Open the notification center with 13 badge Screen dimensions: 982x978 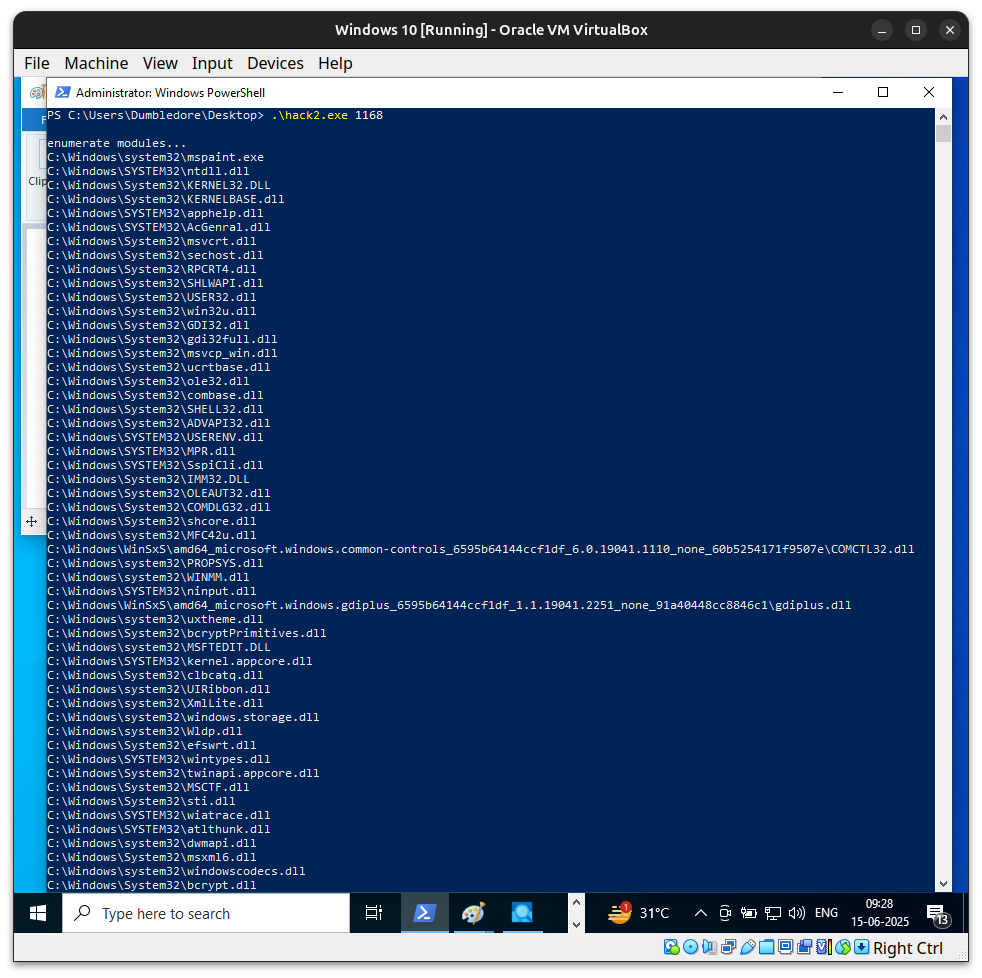click(x=938, y=914)
